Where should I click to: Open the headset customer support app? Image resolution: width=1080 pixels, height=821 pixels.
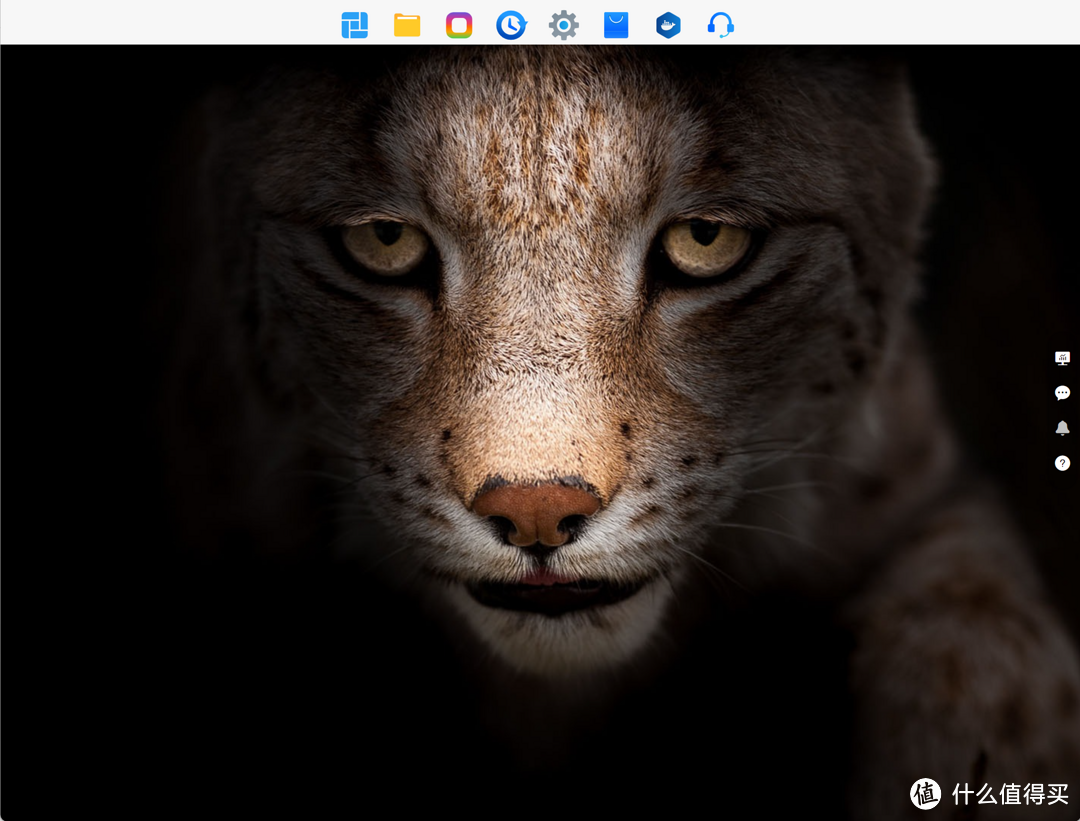tap(720, 25)
